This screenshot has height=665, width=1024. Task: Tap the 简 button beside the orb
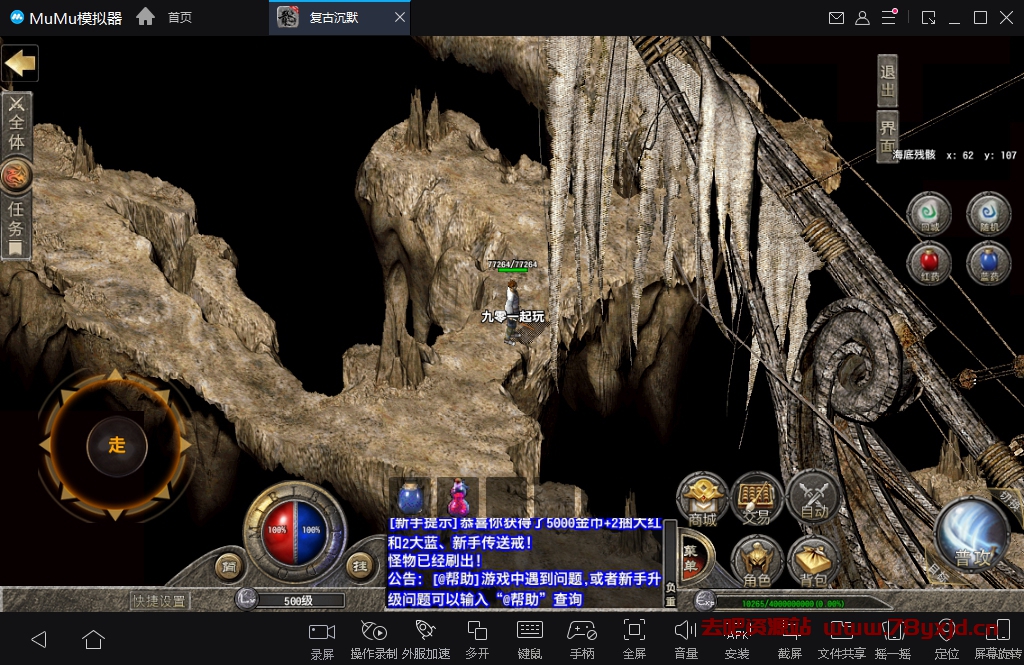[x=229, y=566]
